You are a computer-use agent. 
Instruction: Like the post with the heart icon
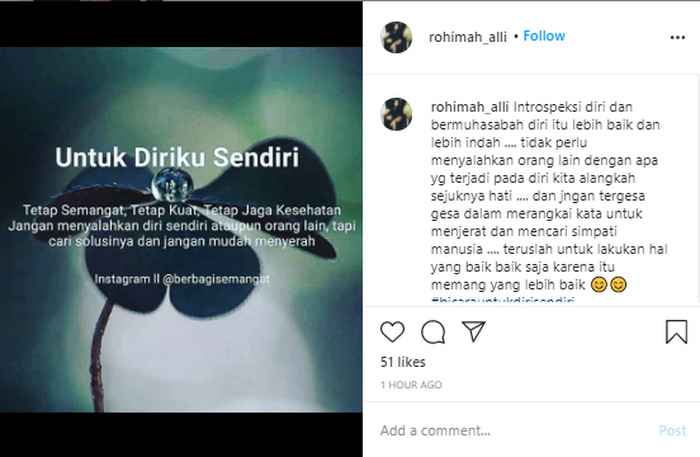click(392, 332)
